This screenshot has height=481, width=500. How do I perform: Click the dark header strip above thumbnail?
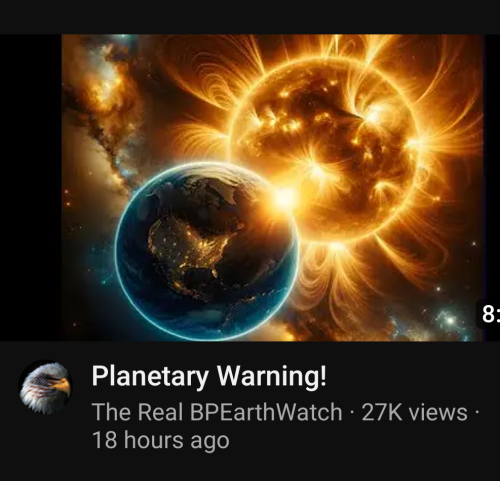[250, 17]
